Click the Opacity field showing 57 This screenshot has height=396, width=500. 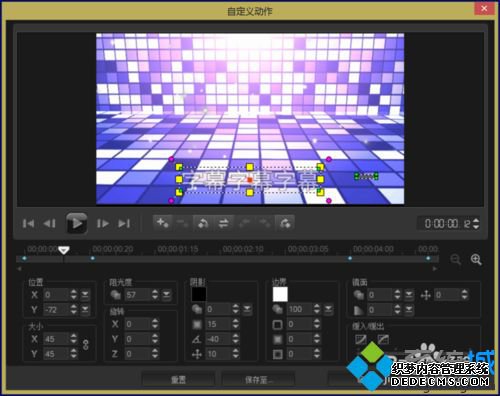pyautogui.click(x=138, y=295)
